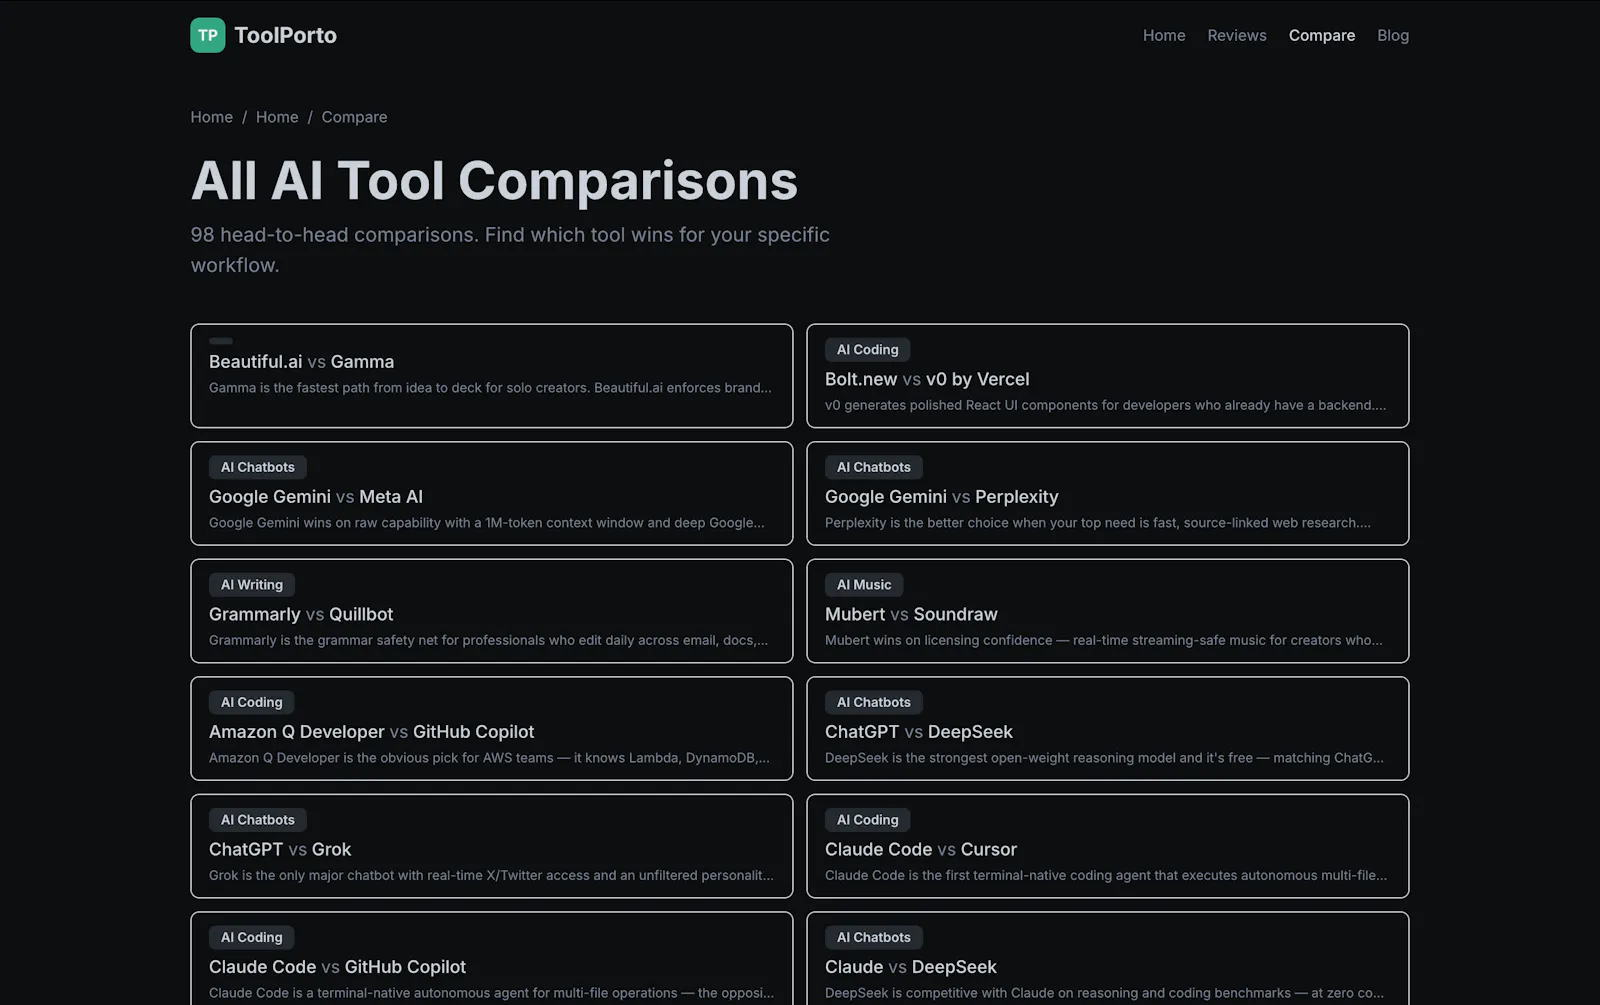Click AI Chatbots tag on Gemini vs Meta AI
Viewport: 1600px width, 1005px height.
[x=258, y=467]
